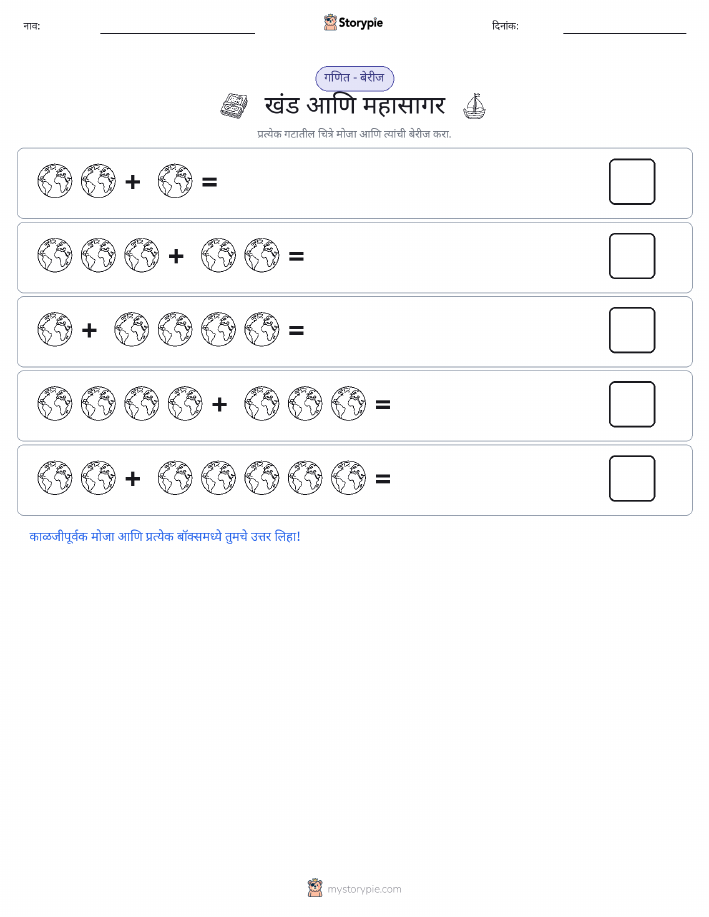This screenshot has width=709, height=917.
Task: Click the गणित - बेरीज tag pill
Action: [x=354, y=78]
